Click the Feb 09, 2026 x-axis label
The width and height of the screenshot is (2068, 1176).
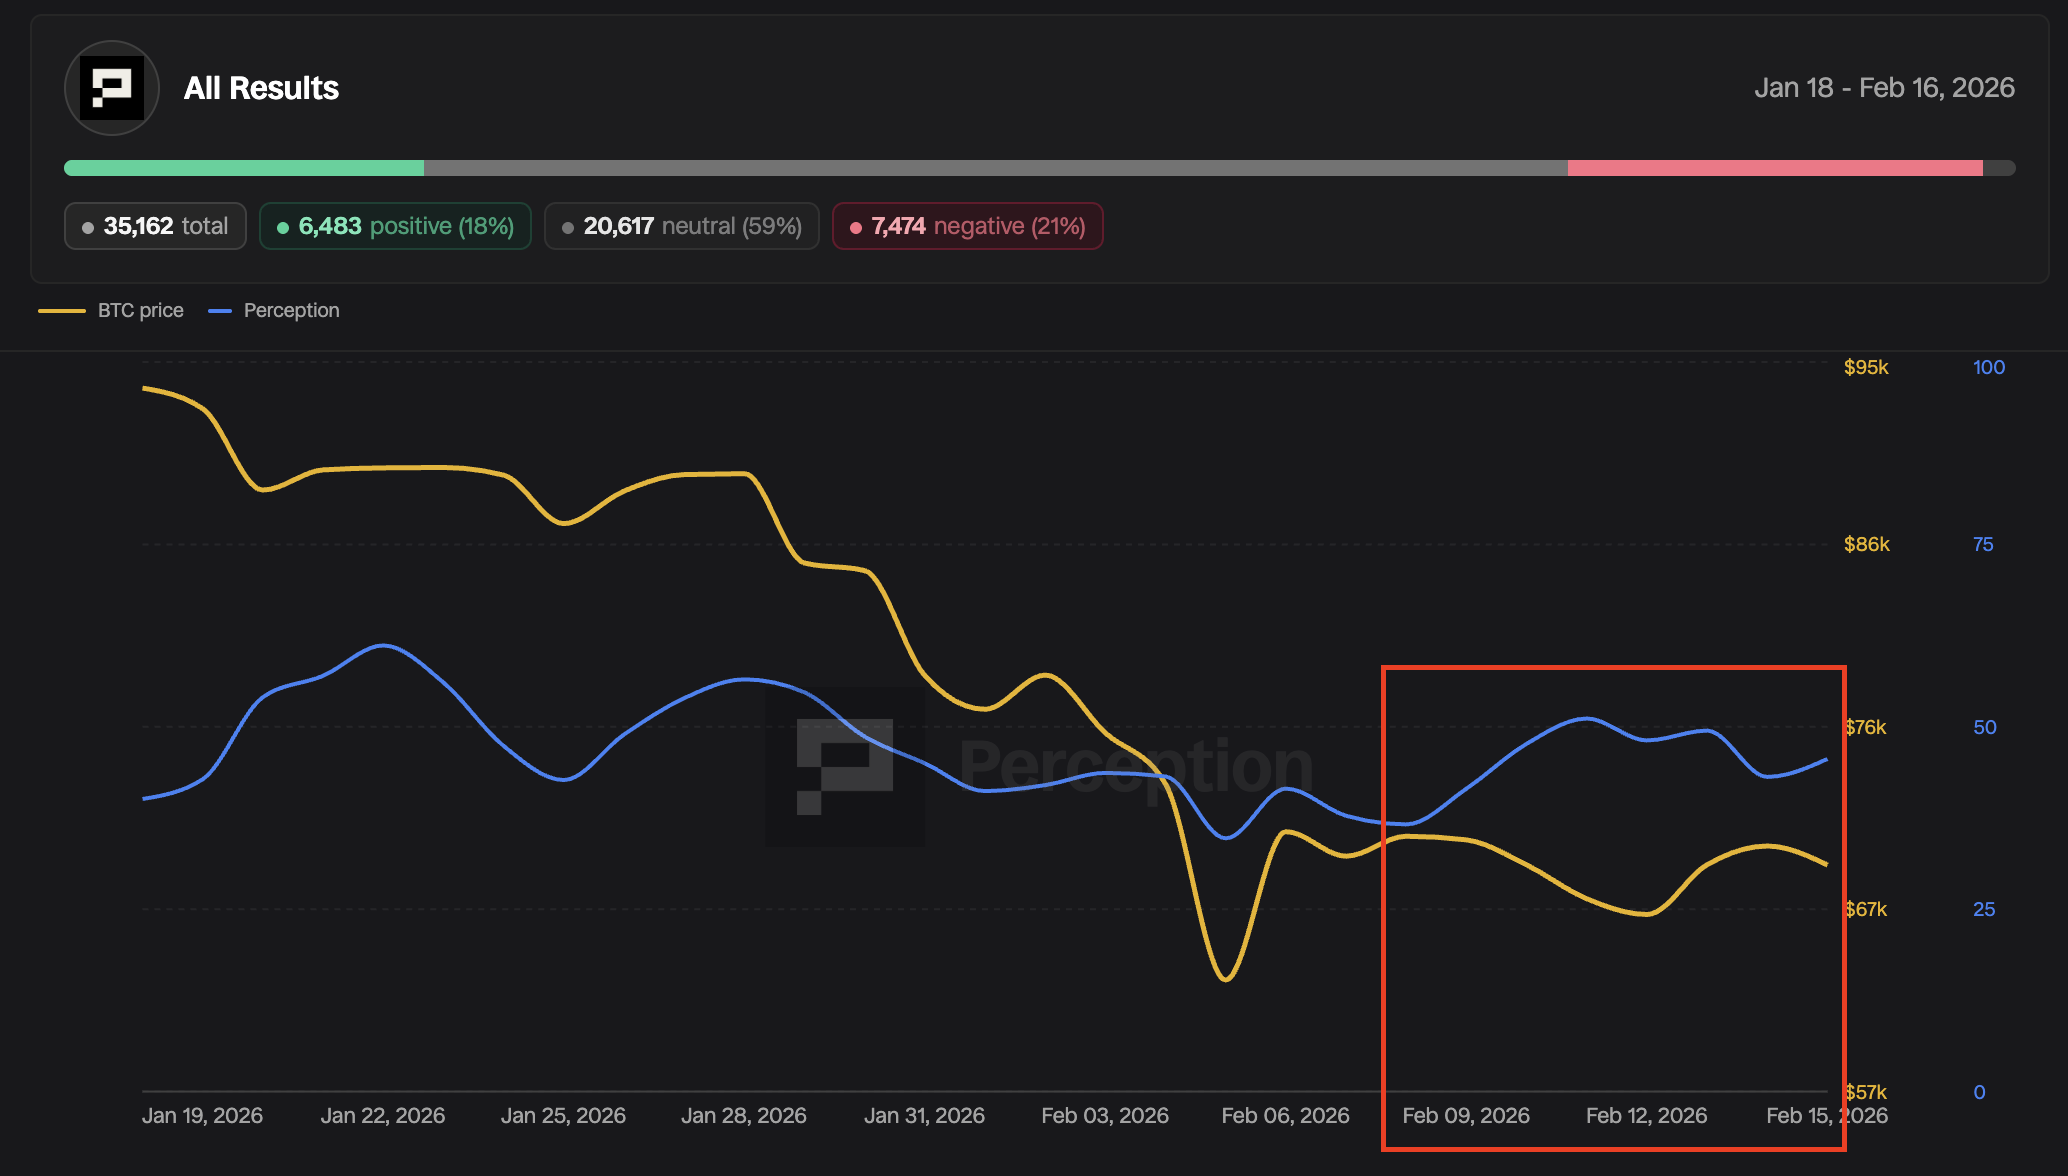(1466, 1115)
